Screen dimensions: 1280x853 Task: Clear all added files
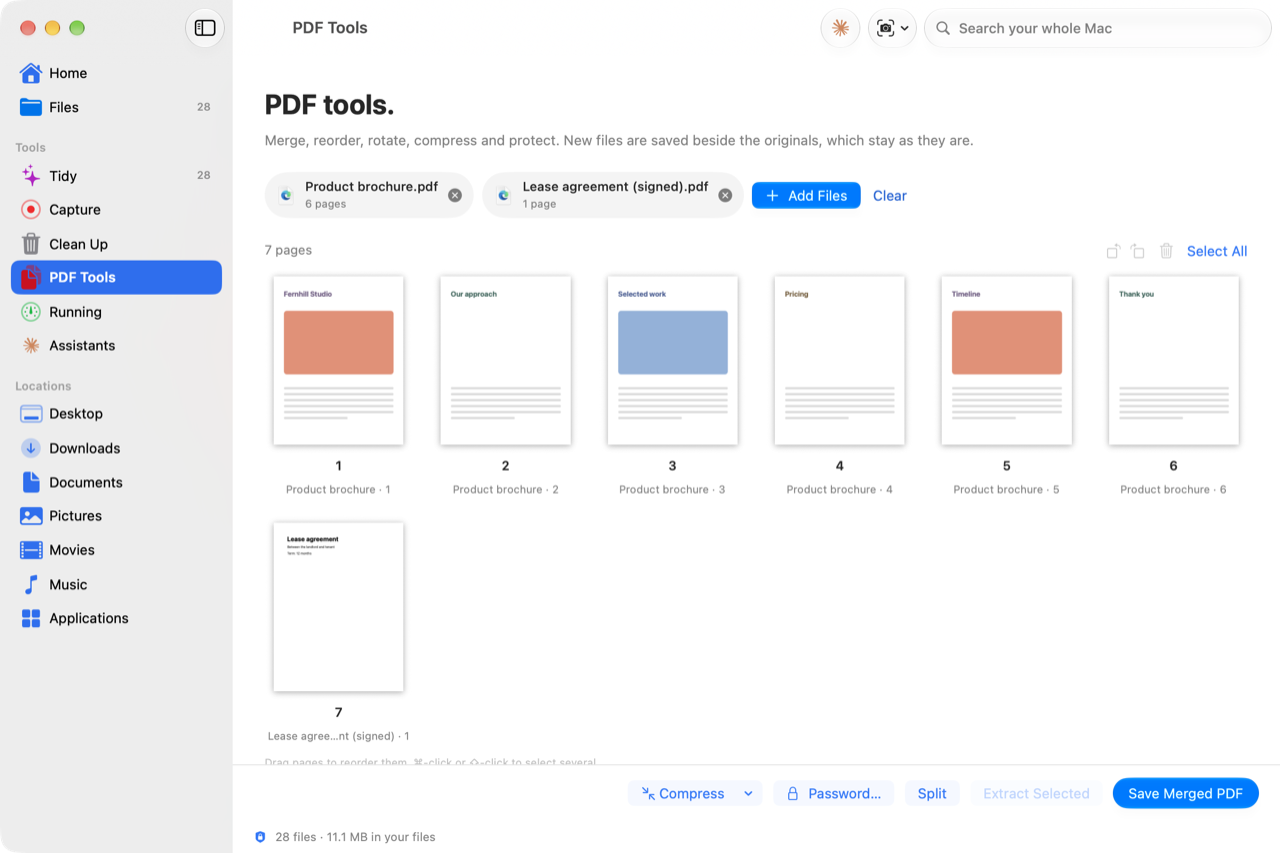click(890, 196)
